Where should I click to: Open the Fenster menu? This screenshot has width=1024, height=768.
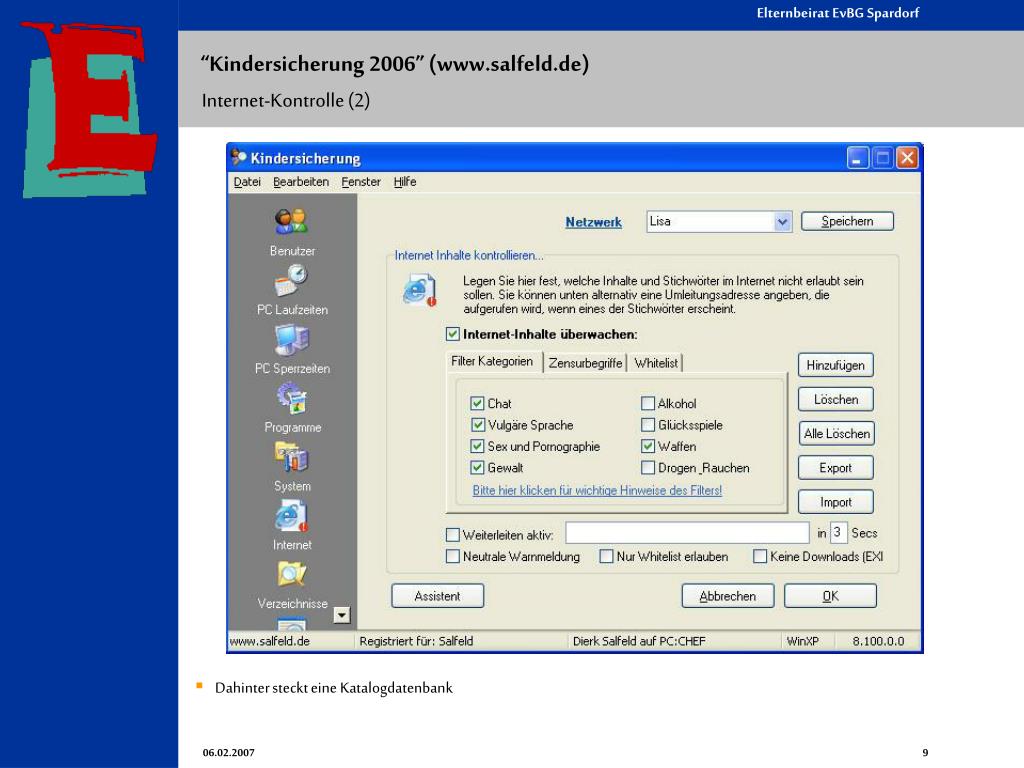pyautogui.click(x=361, y=182)
